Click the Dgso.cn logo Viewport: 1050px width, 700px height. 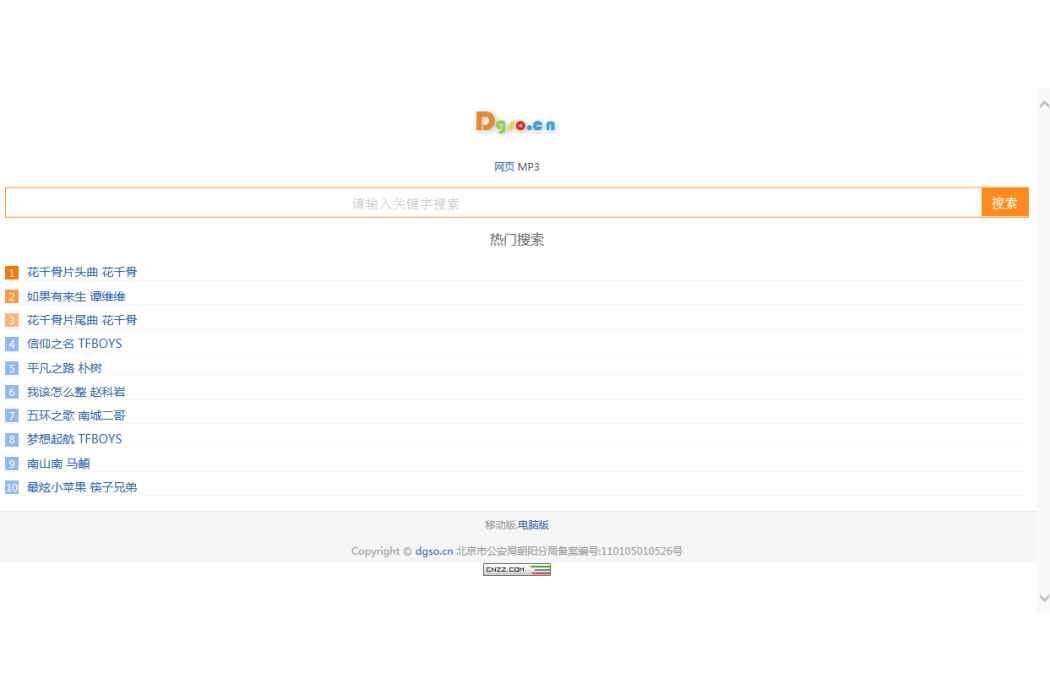pos(516,123)
